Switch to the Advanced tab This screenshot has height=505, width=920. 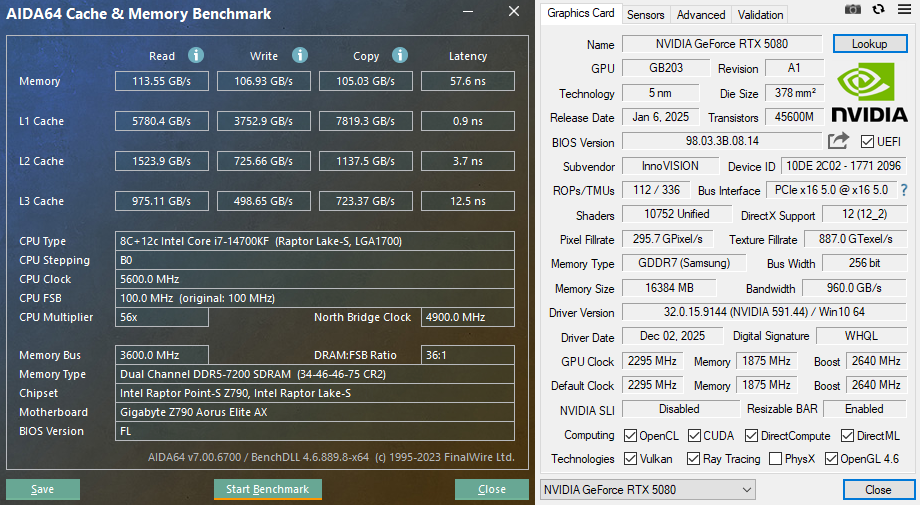pyautogui.click(x=701, y=15)
